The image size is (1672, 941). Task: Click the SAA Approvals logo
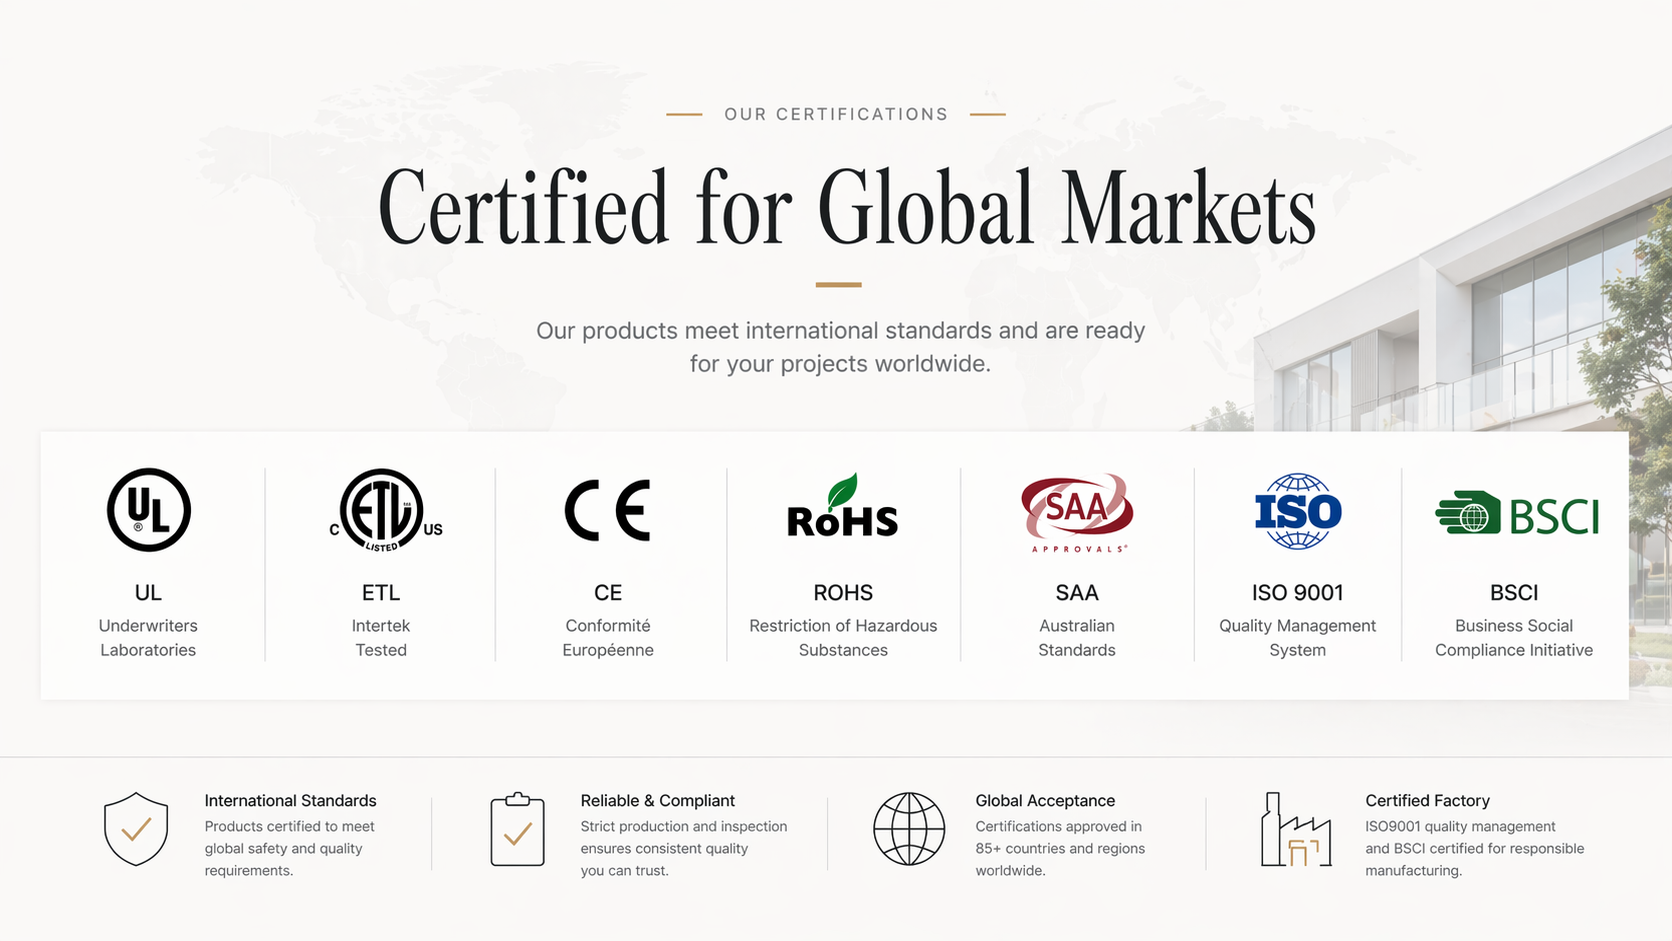[1077, 512]
